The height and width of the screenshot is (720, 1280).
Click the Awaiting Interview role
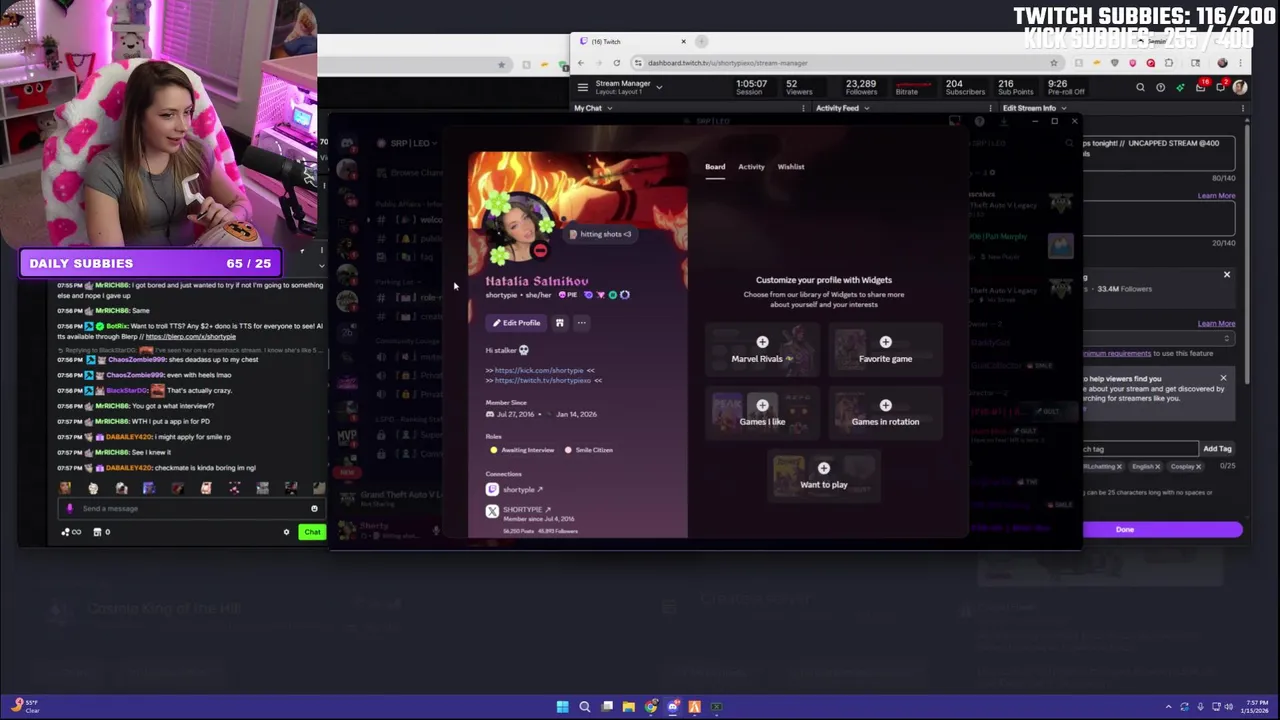coord(522,450)
